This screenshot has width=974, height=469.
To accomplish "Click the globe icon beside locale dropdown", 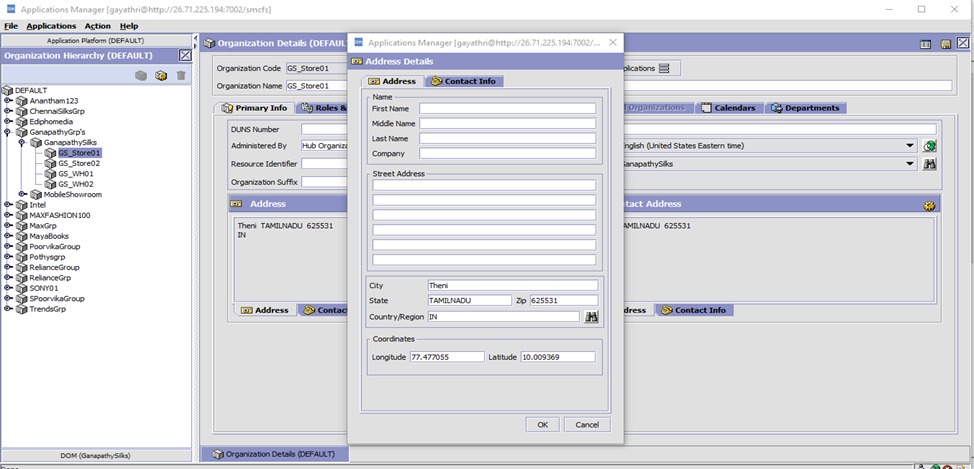I will tap(929, 146).
